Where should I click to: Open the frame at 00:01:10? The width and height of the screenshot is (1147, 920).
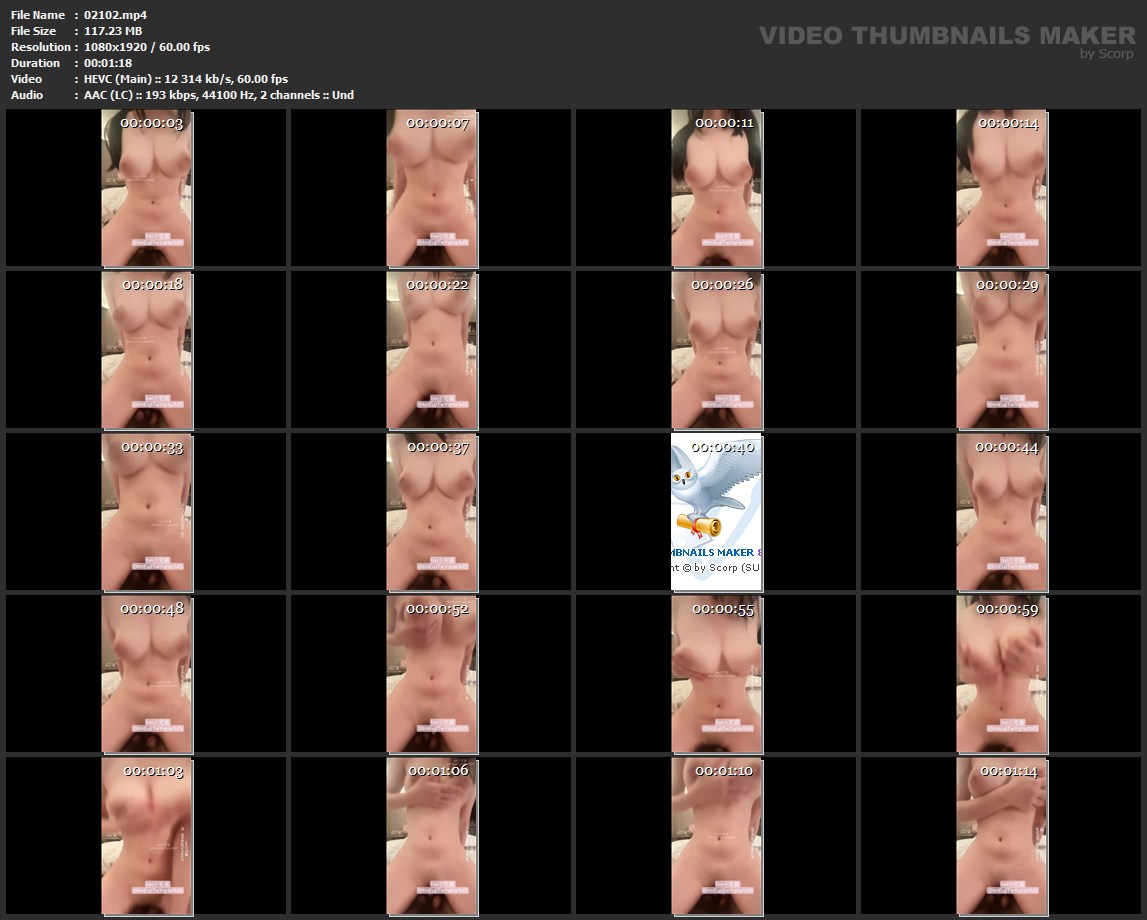pos(716,835)
